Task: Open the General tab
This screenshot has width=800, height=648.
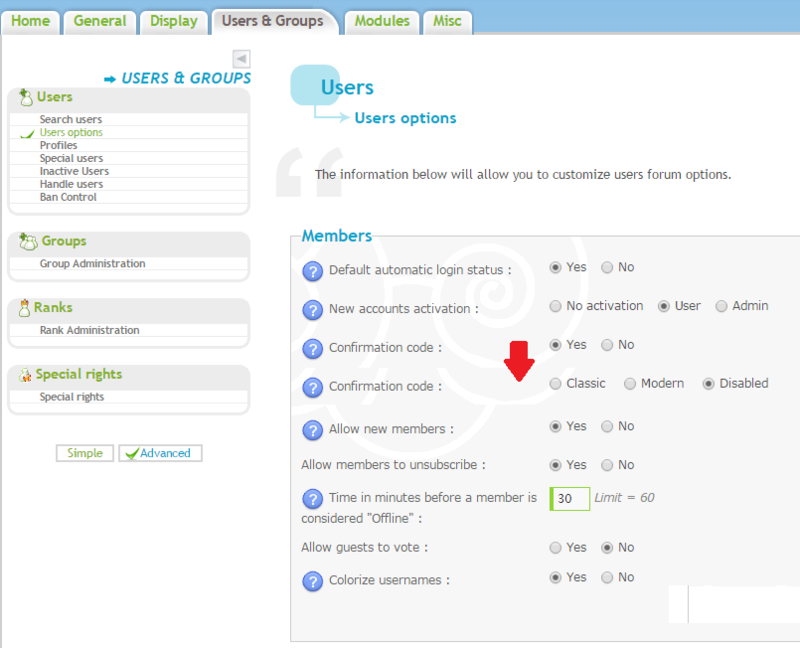Action: pyautogui.click(x=100, y=21)
